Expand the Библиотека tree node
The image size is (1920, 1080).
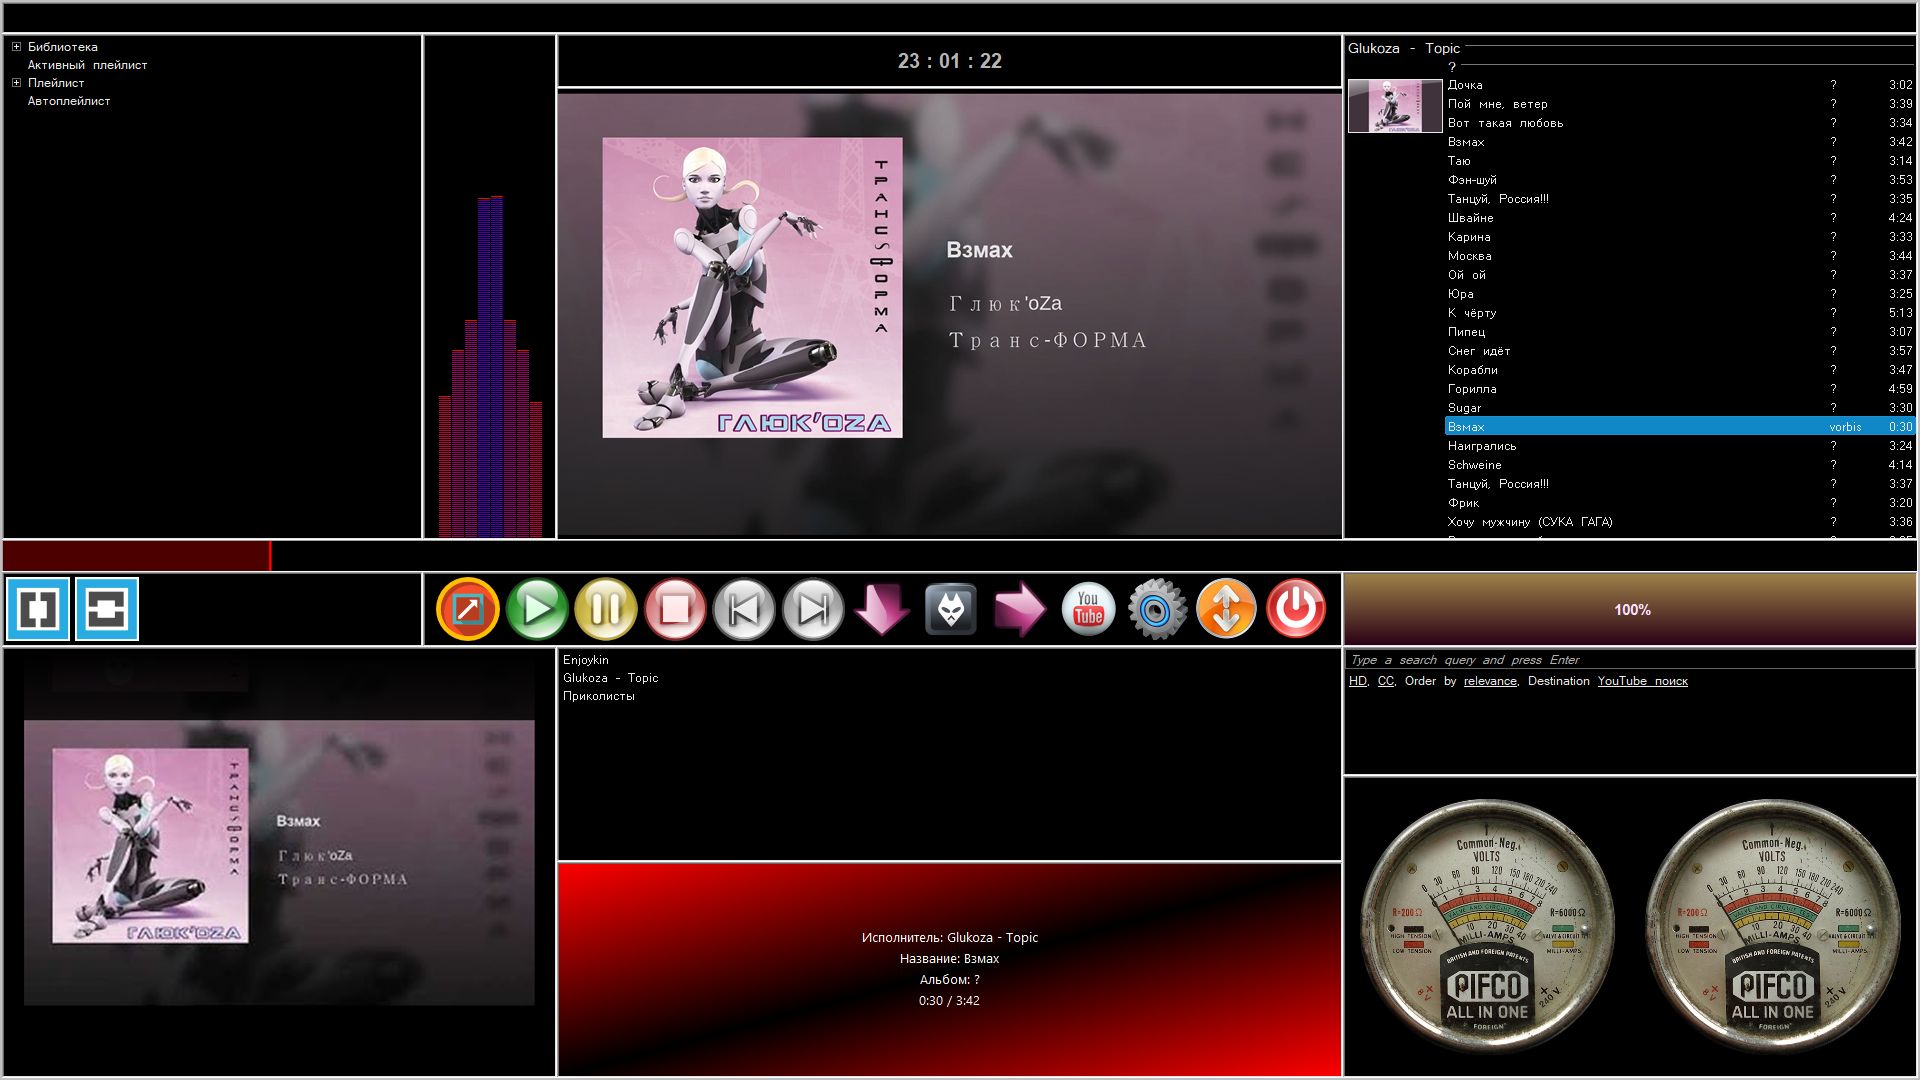(16, 47)
